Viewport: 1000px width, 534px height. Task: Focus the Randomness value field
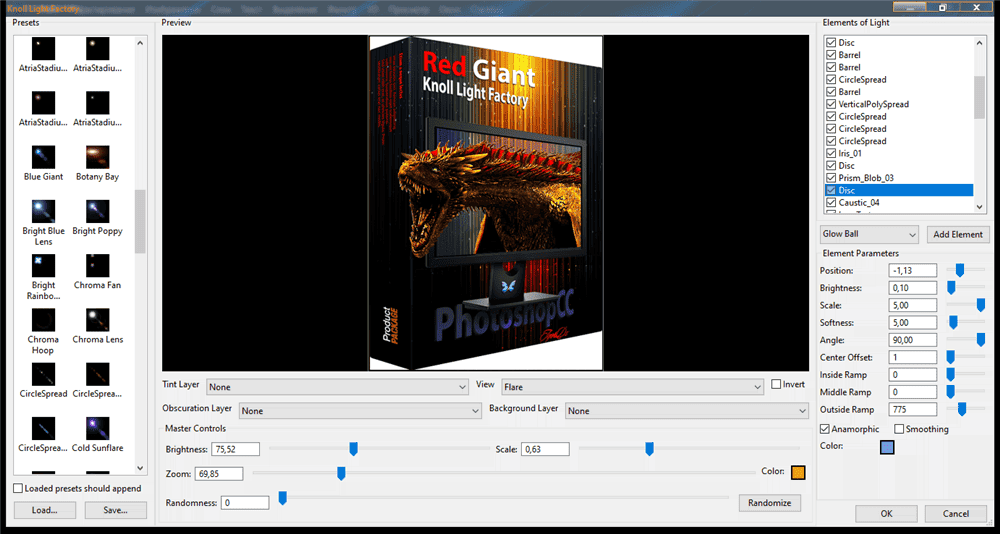[x=244, y=503]
